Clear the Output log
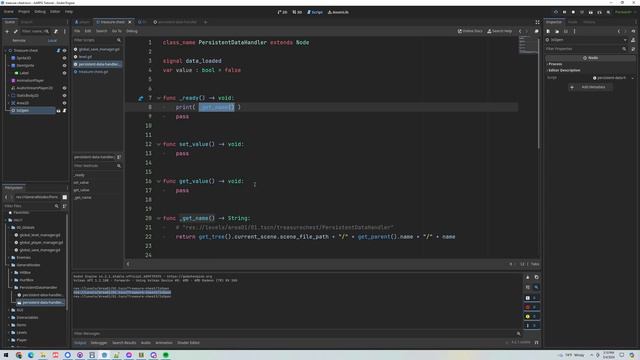The height and width of the screenshot is (360, 640). 527,278
